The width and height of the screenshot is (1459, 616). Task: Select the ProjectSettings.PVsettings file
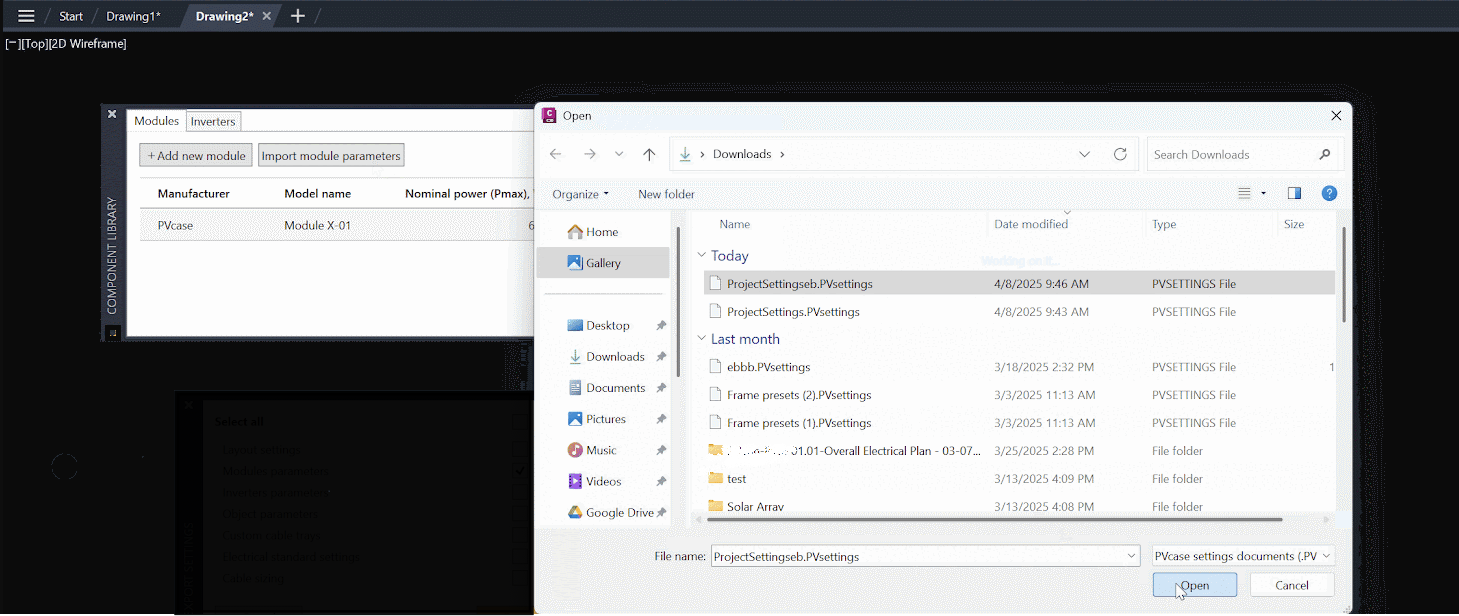(1019, 312)
